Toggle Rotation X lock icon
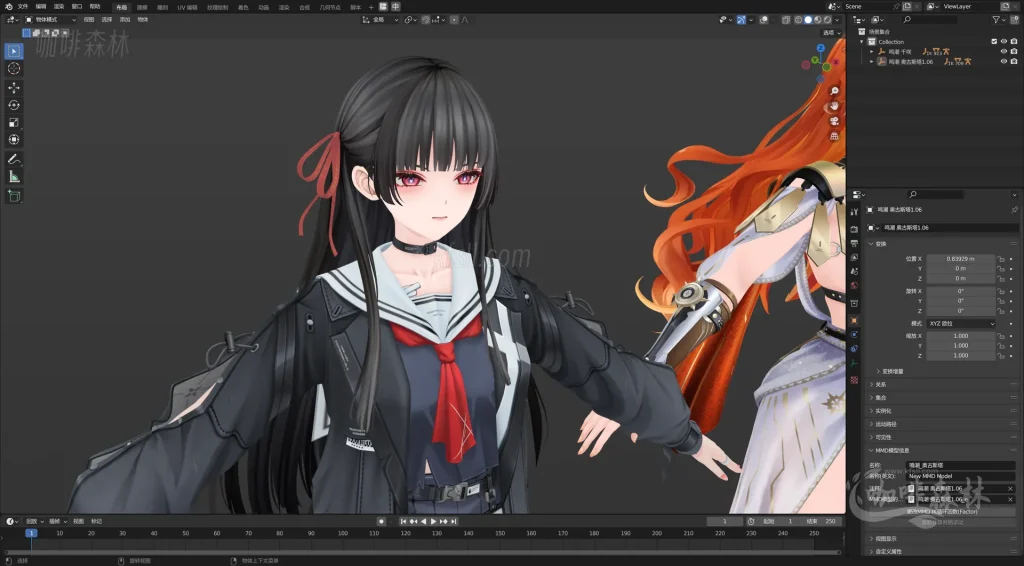Viewport: 1024px width, 566px height. [x=1001, y=291]
